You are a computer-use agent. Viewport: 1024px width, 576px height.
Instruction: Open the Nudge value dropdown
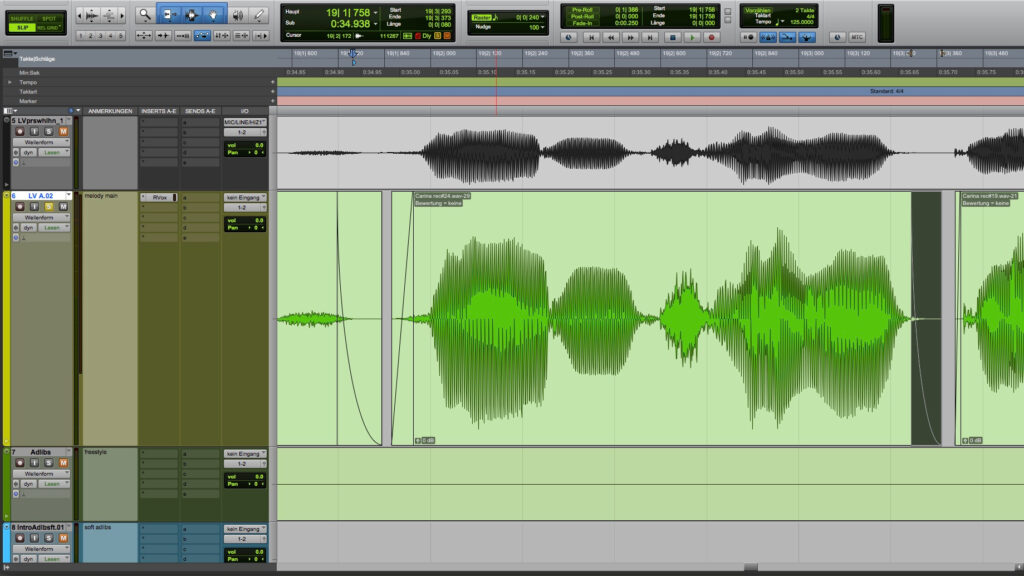pyautogui.click(x=542, y=27)
